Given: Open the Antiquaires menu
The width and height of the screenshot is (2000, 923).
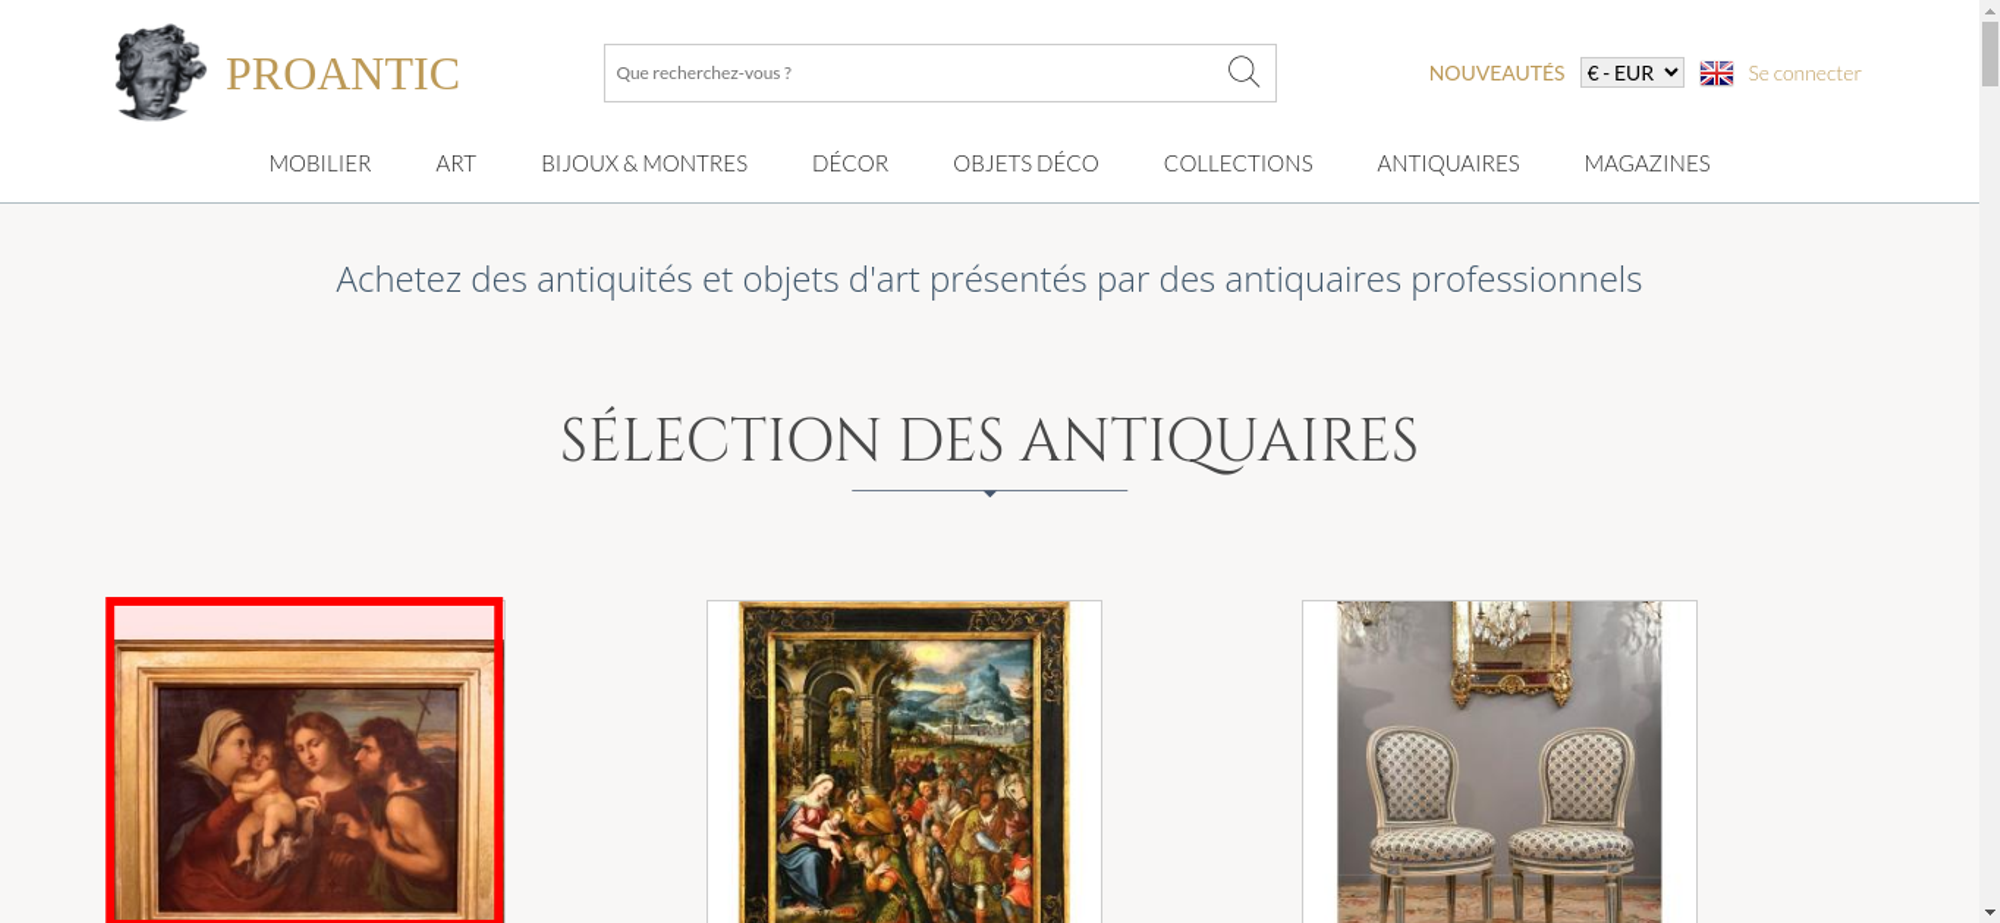Looking at the screenshot, I should 1448,163.
